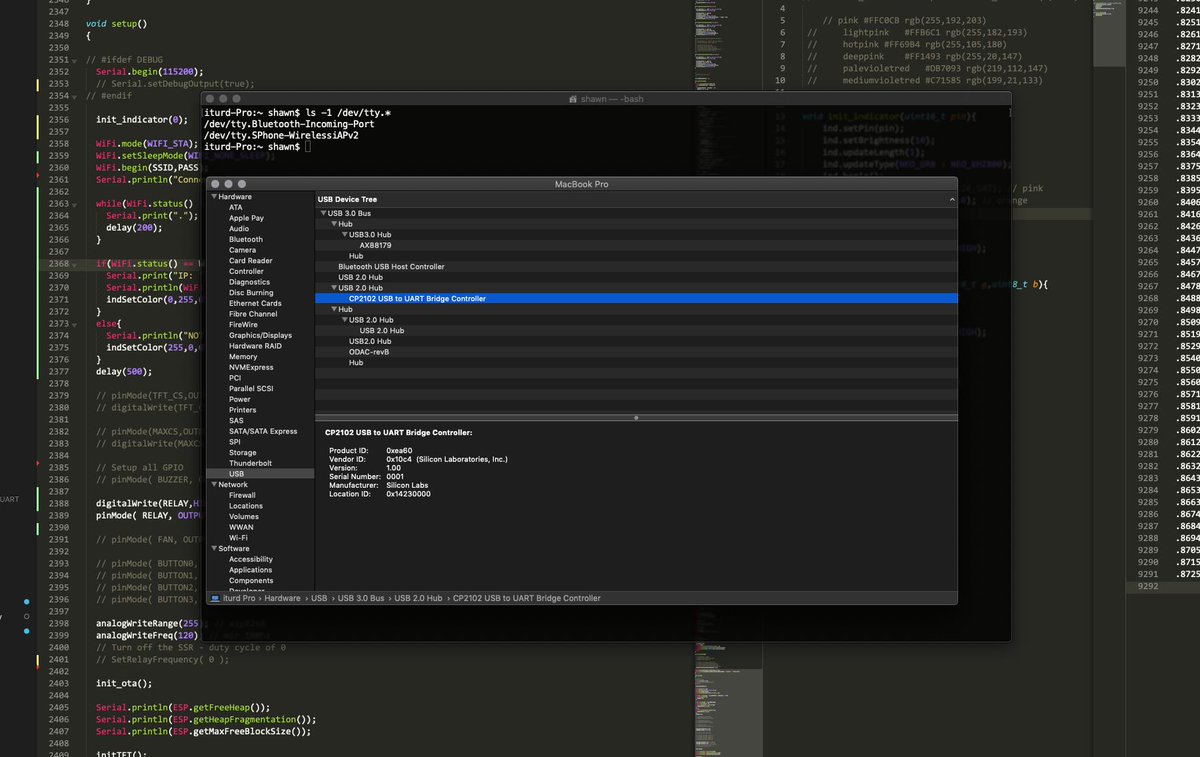This screenshot has width=1200, height=757.
Task: Select Thunderbolt category
Action: point(251,463)
